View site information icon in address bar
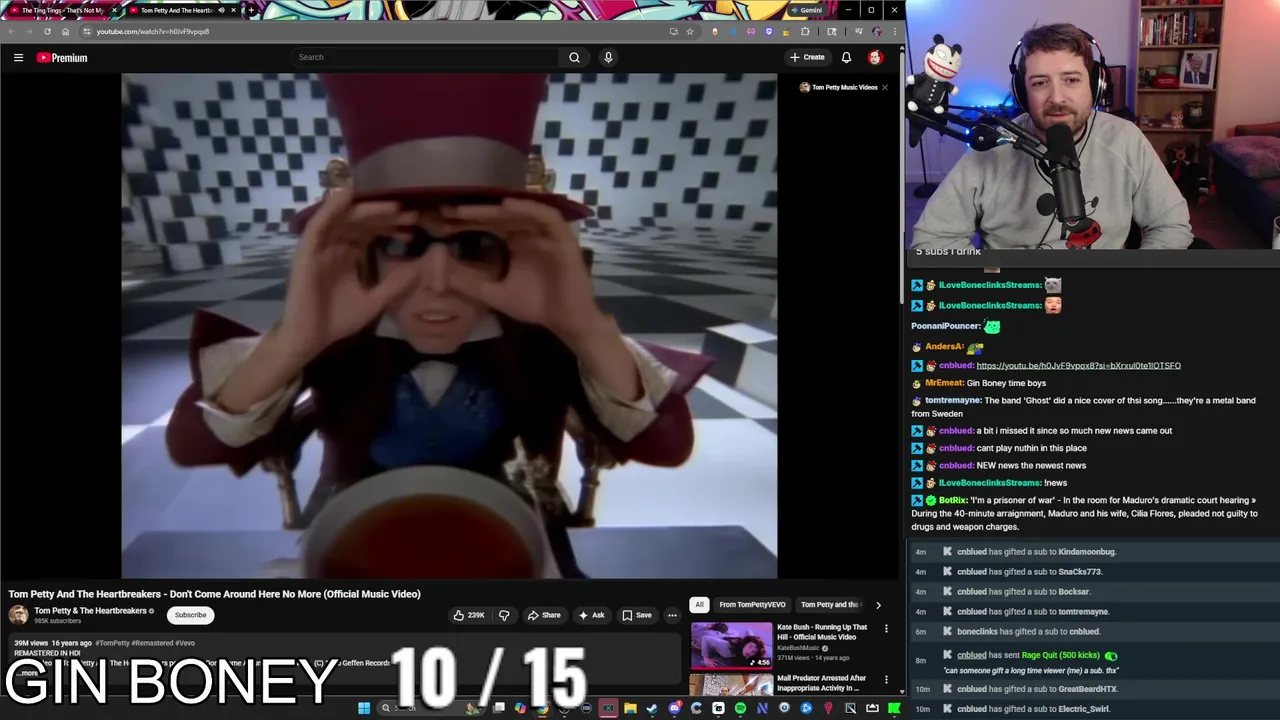Image resolution: width=1280 pixels, height=720 pixels. 87,31
